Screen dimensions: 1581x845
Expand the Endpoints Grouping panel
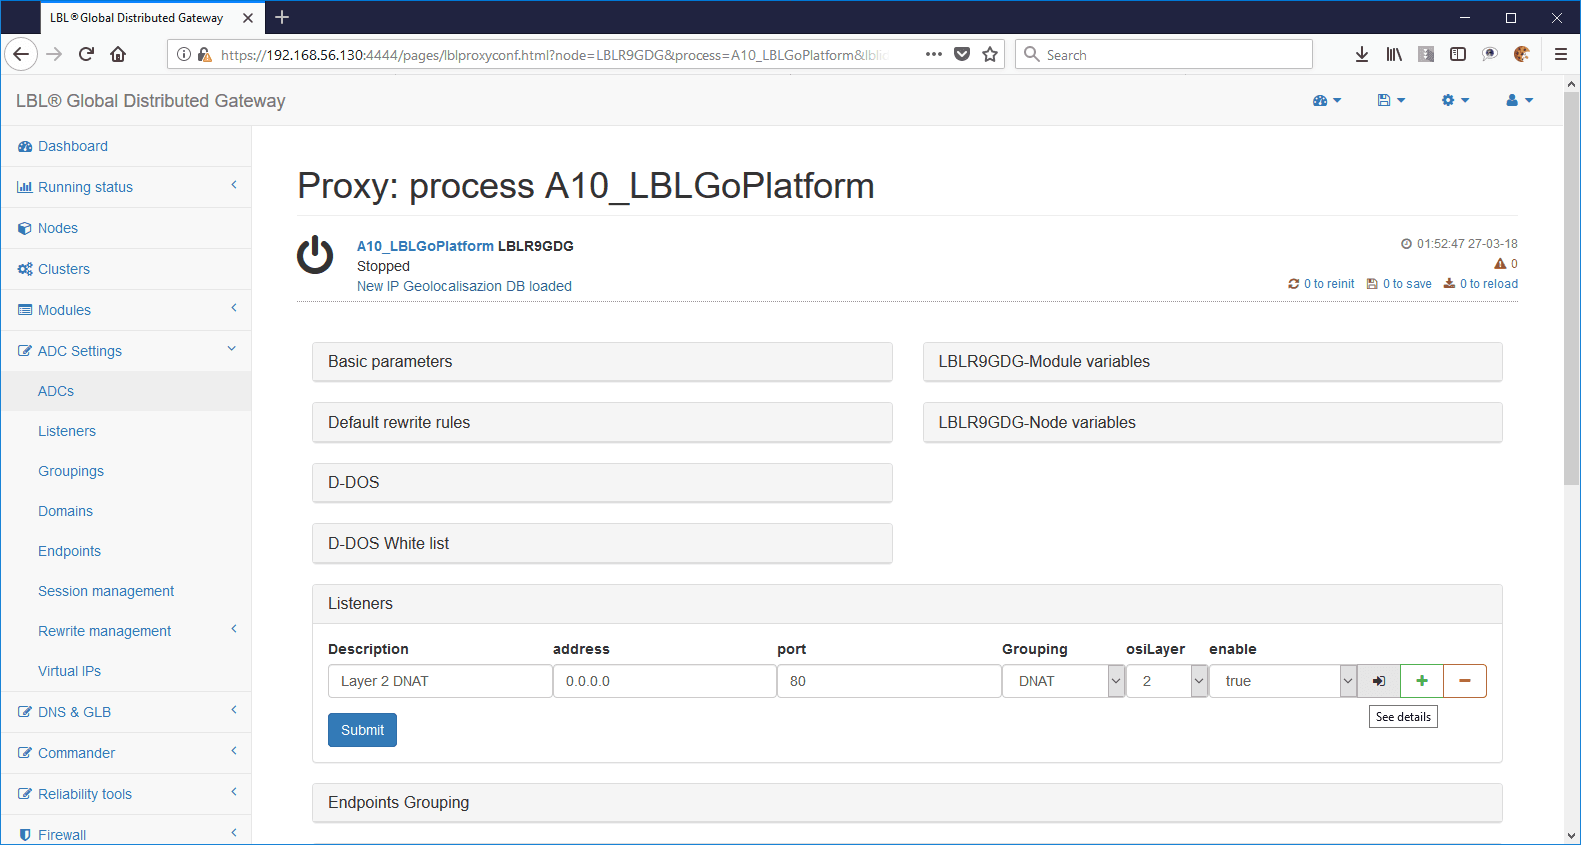907,803
